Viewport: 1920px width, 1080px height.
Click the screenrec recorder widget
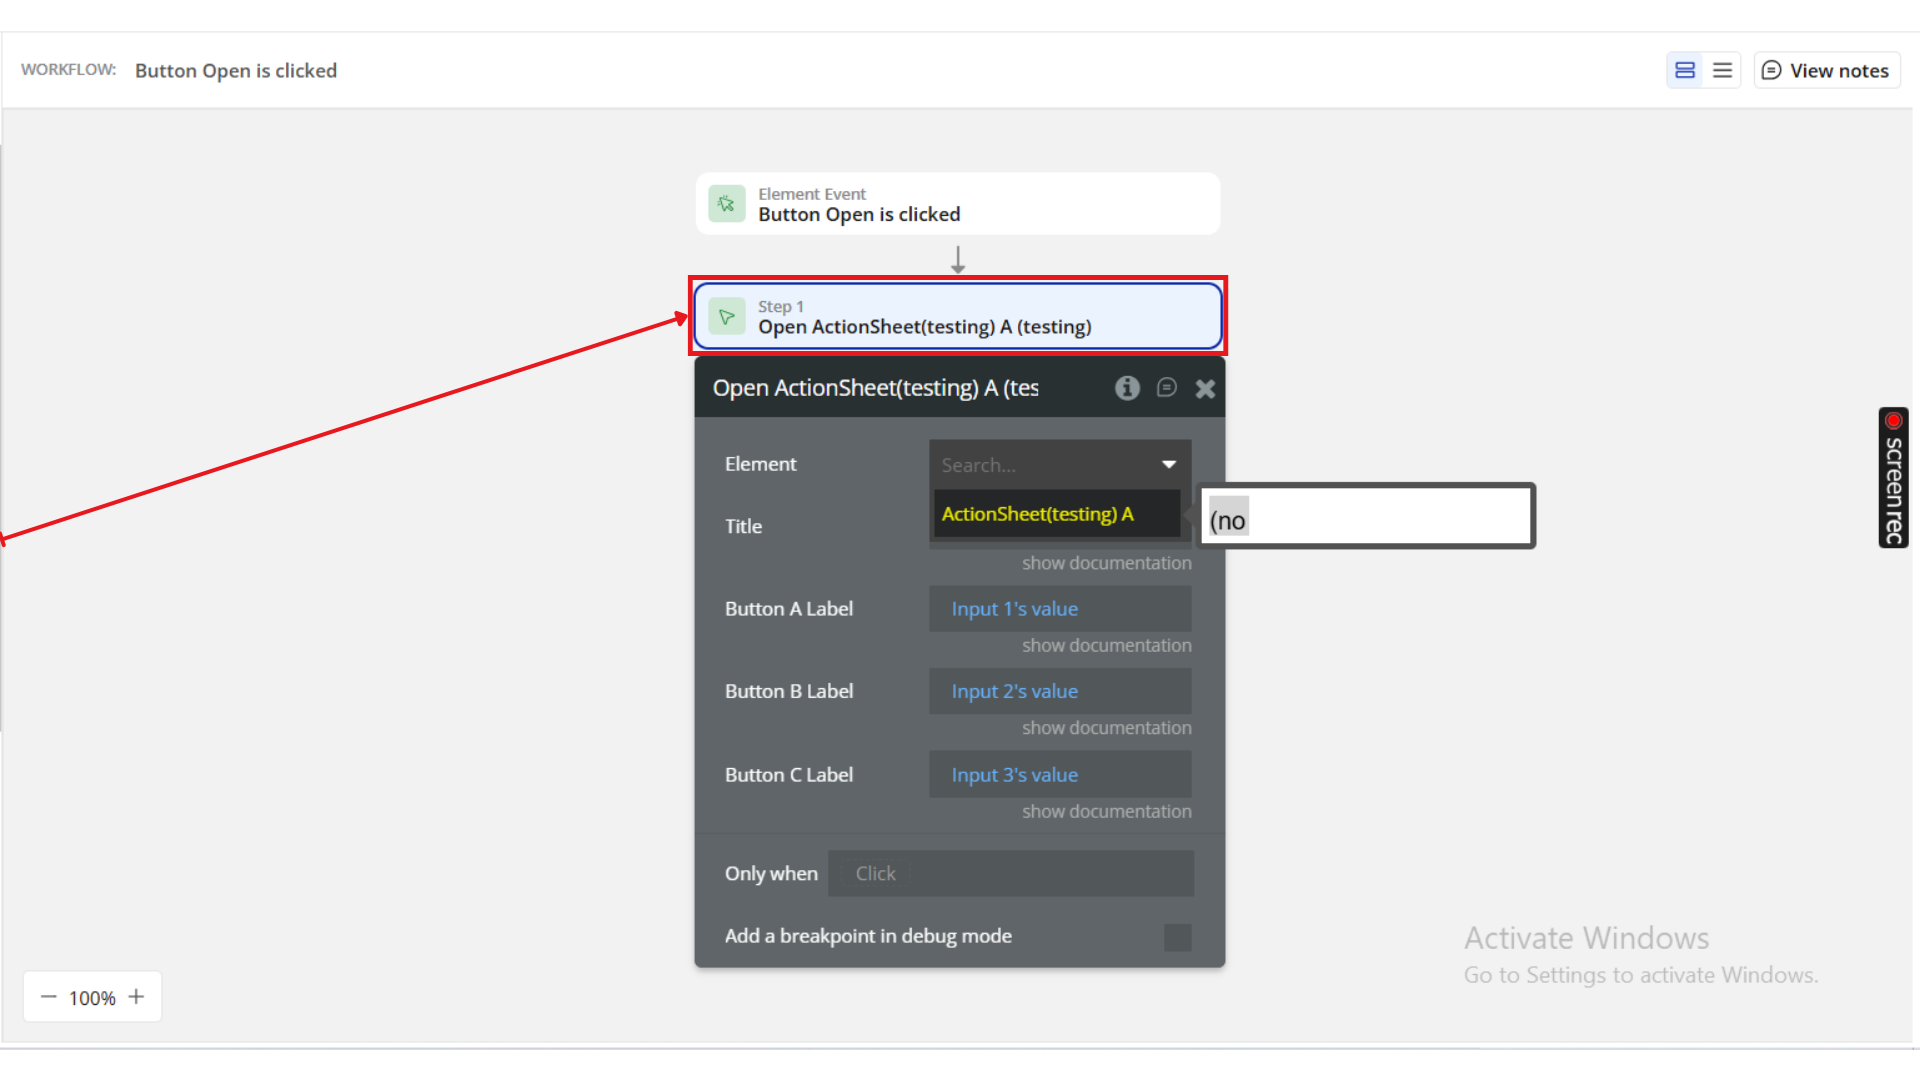click(x=1893, y=478)
